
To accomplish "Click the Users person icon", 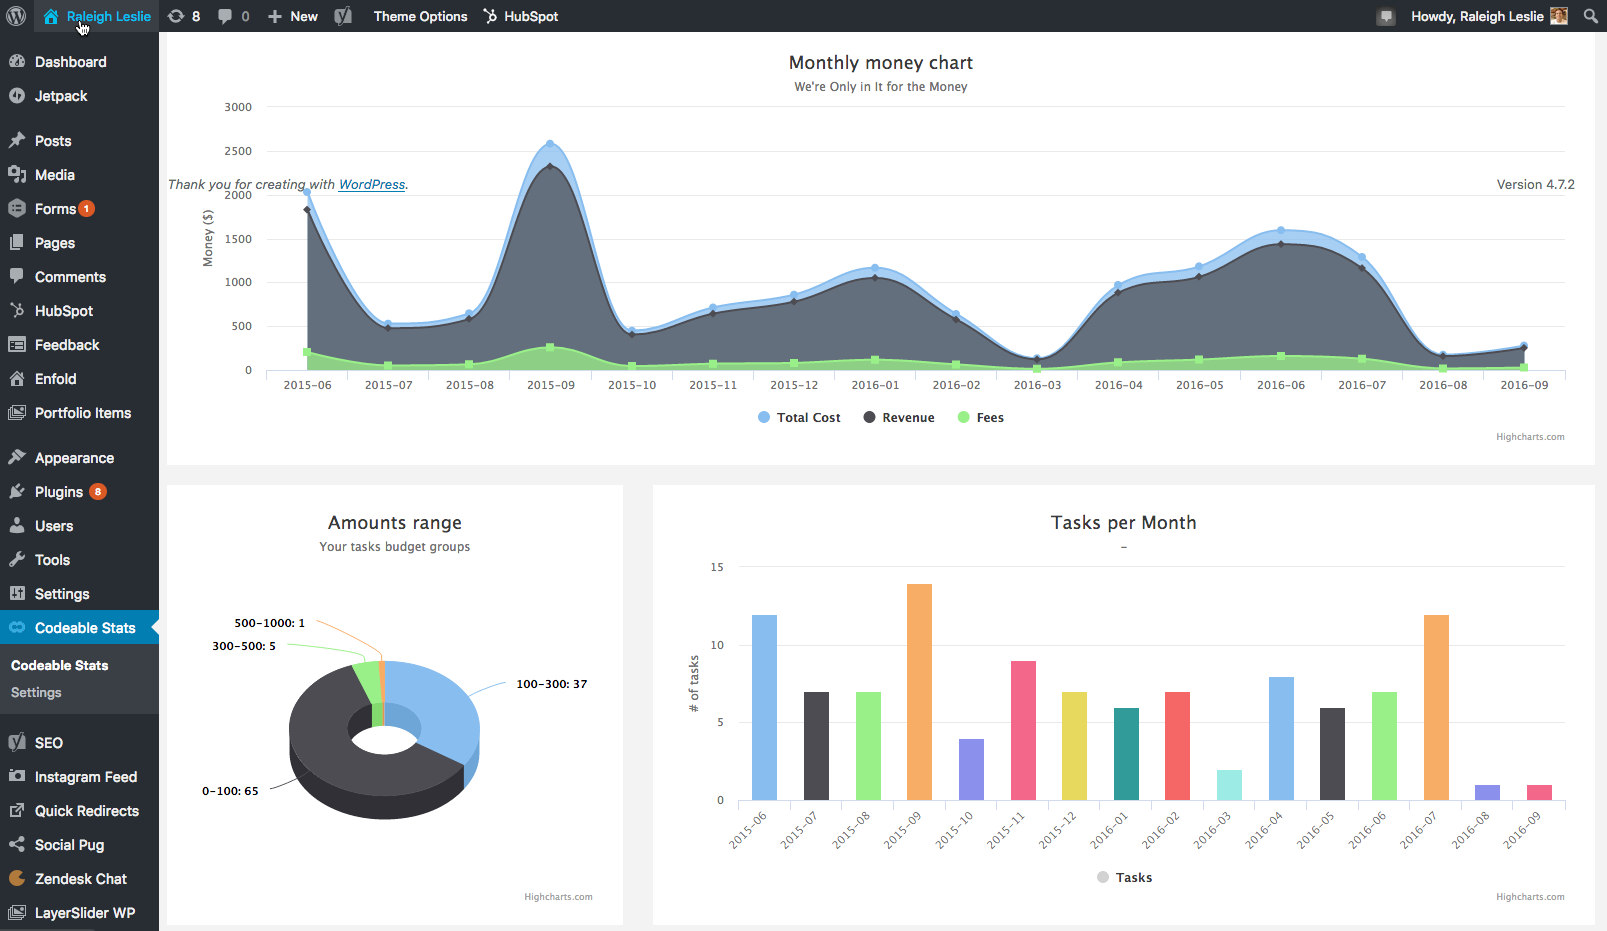I will coord(17,526).
